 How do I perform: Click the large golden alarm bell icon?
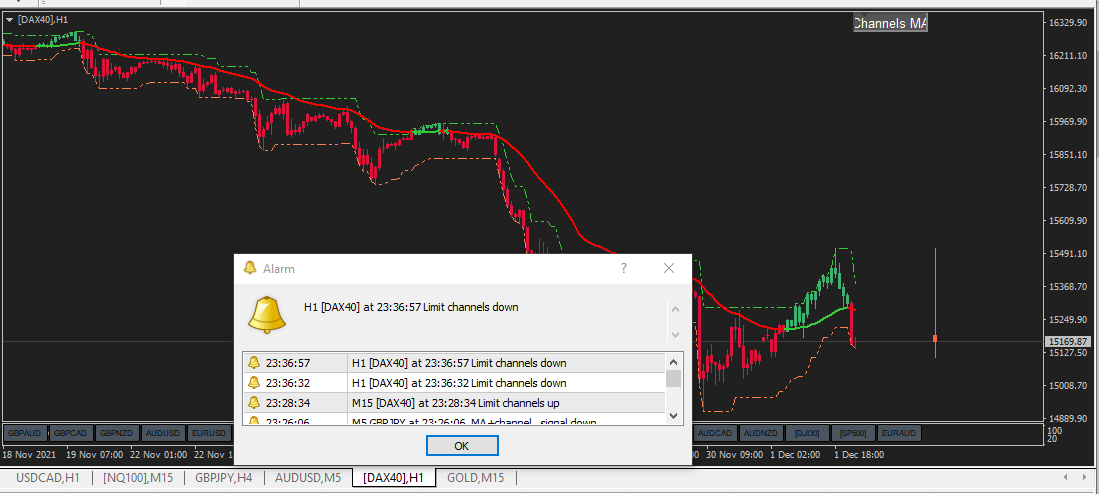pos(267,314)
